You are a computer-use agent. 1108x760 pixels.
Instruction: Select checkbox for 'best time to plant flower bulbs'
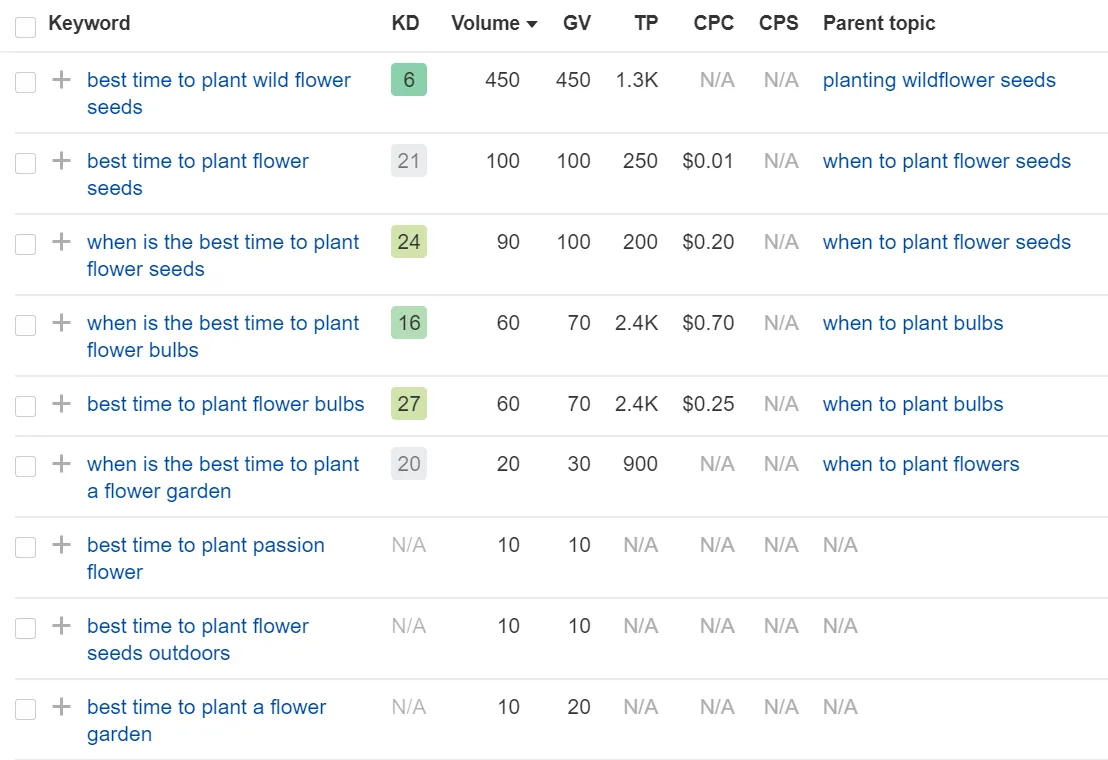(25, 406)
